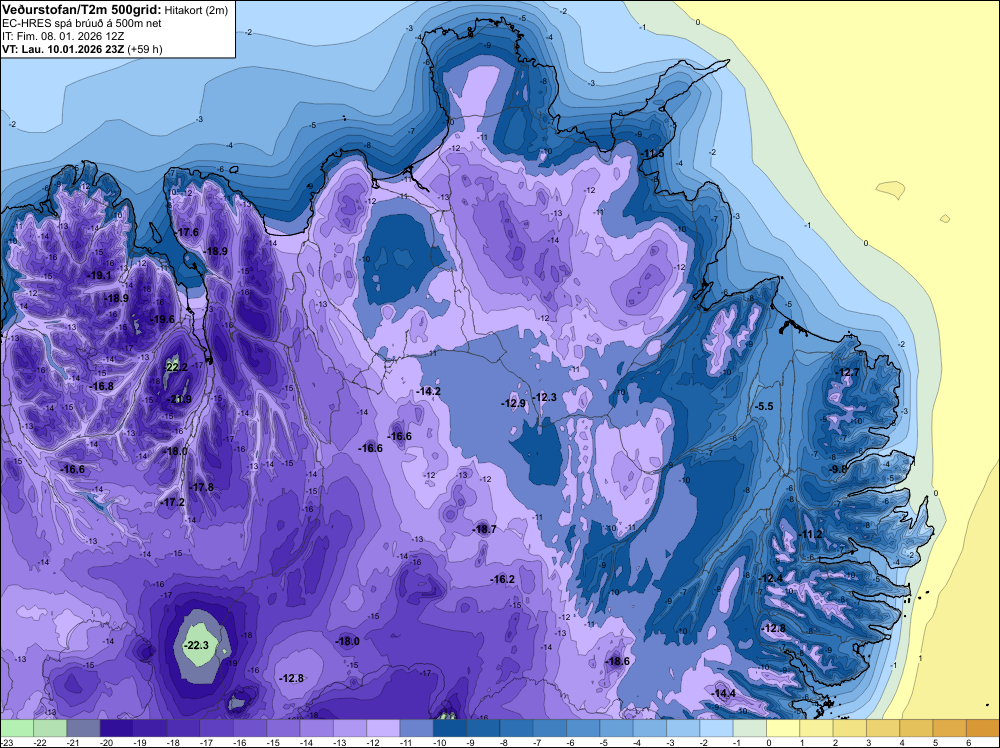This screenshot has height=748, width=1000.
Task: Pick the legend swatch between 0 and 1
Action: [x=783, y=728]
